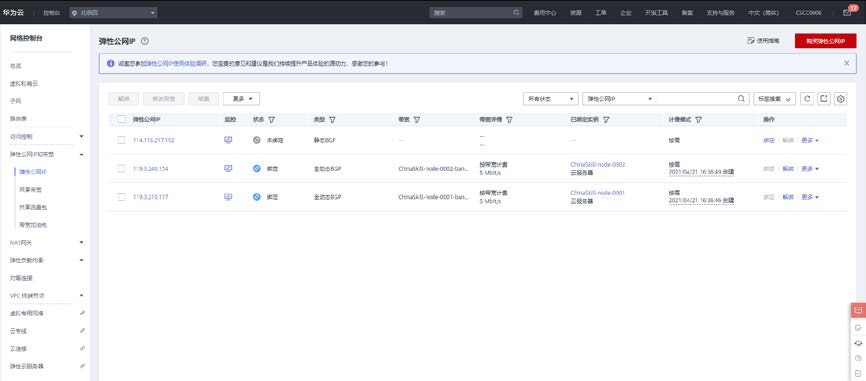
Task: Open the region selector dropdown in header
Action: 113,12
